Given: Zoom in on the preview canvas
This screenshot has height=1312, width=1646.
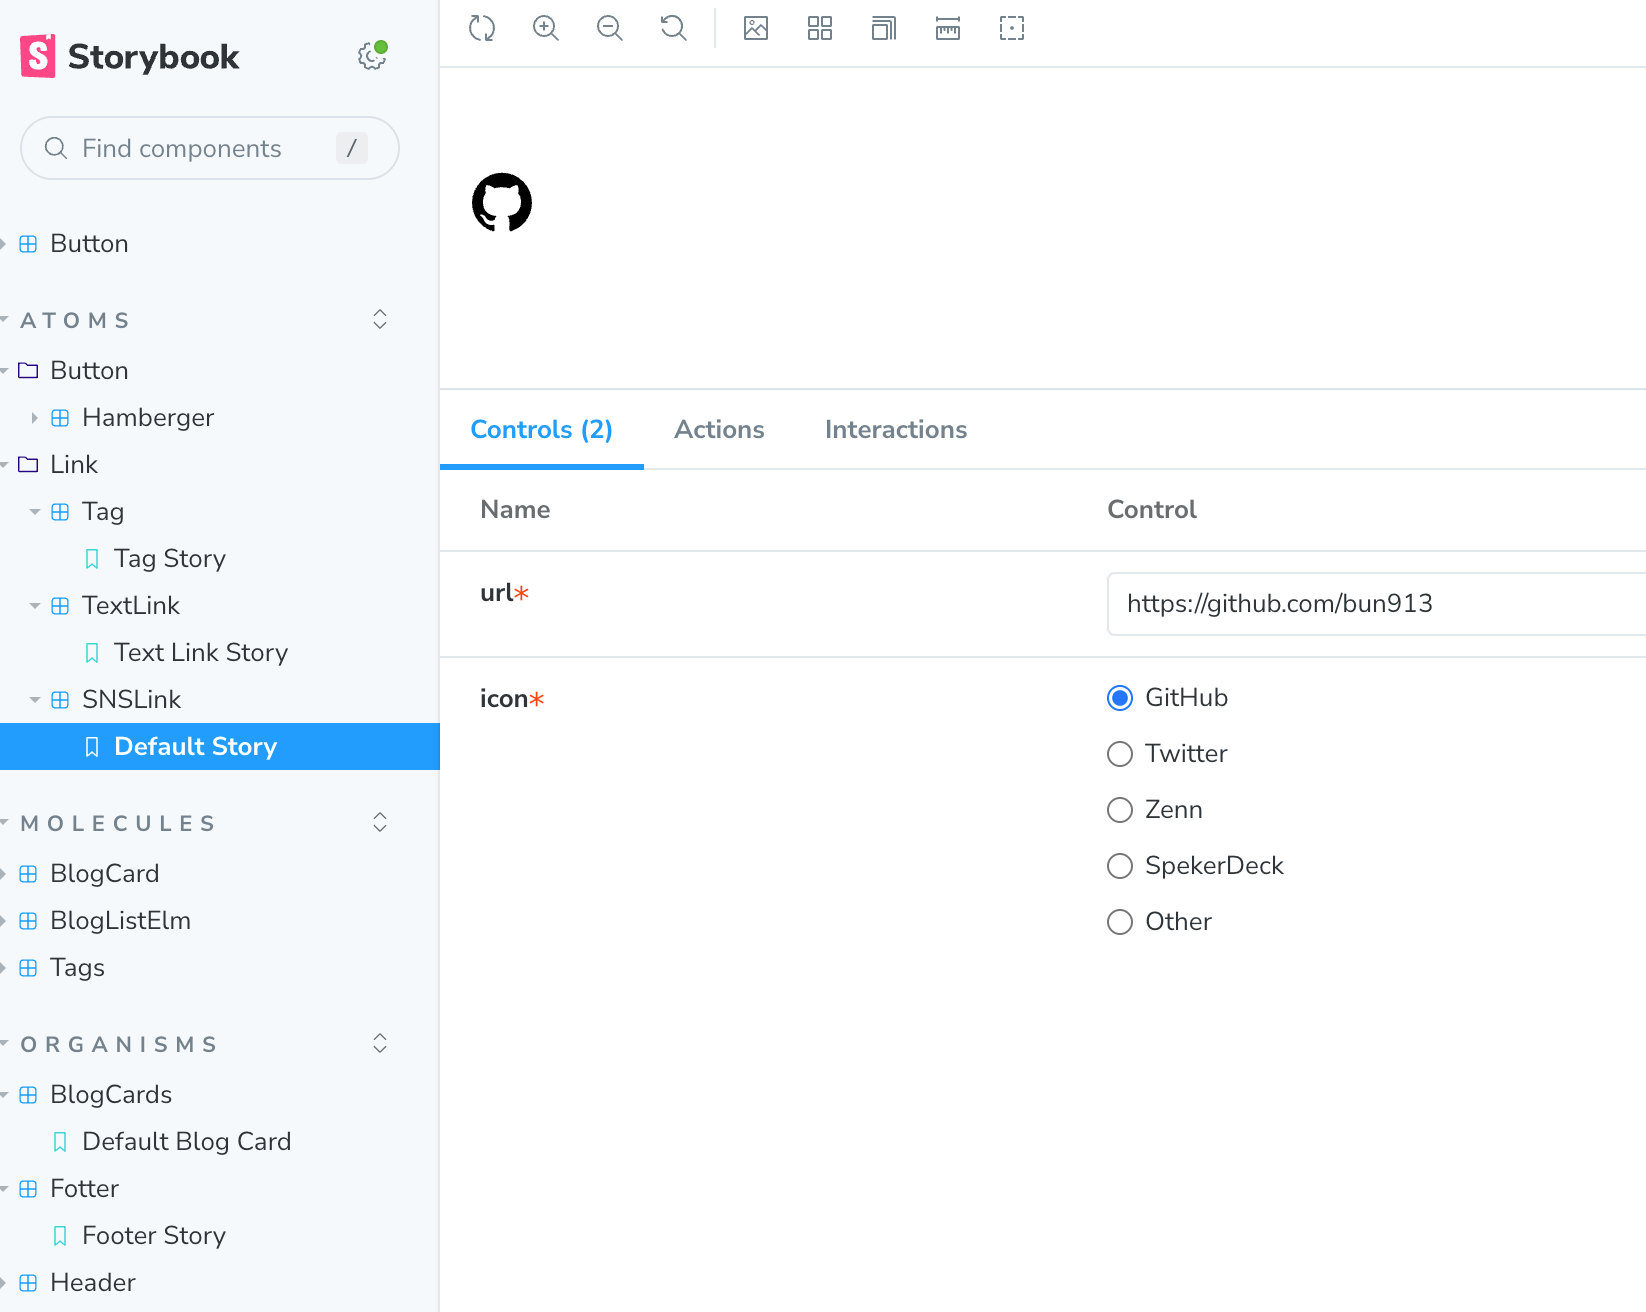Looking at the screenshot, I should point(546,28).
